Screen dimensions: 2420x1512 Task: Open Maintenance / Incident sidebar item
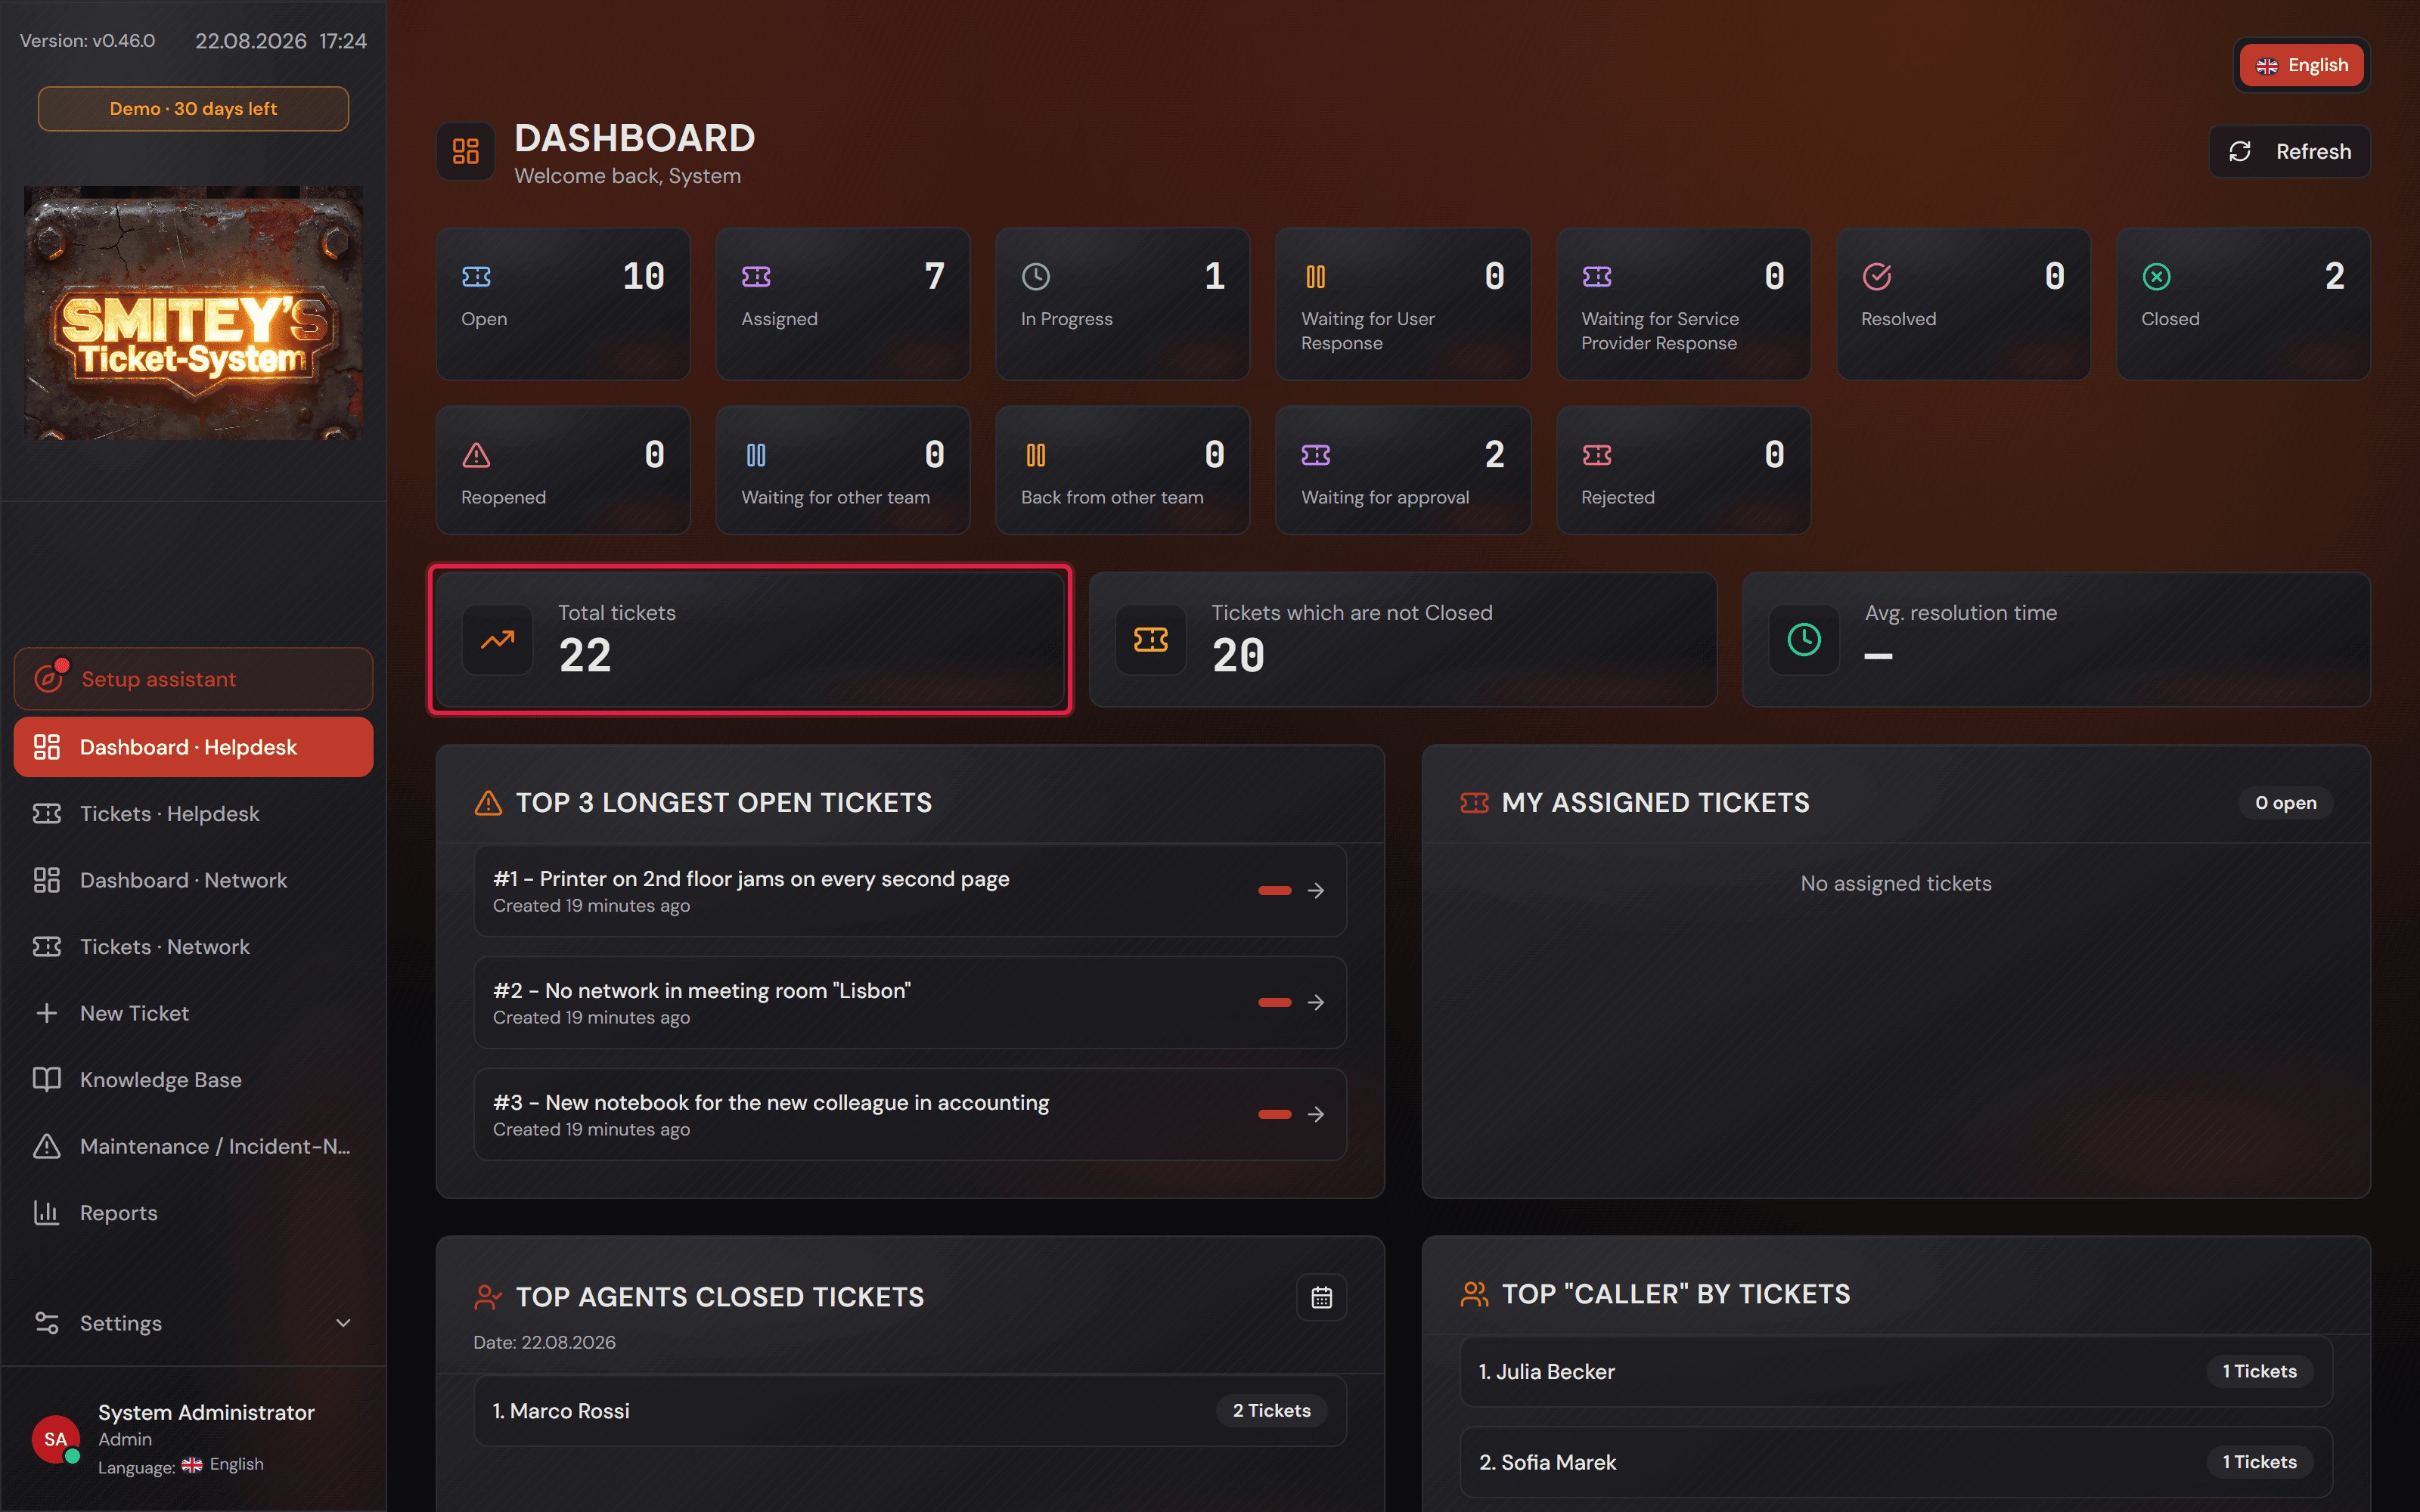(x=193, y=1146)
